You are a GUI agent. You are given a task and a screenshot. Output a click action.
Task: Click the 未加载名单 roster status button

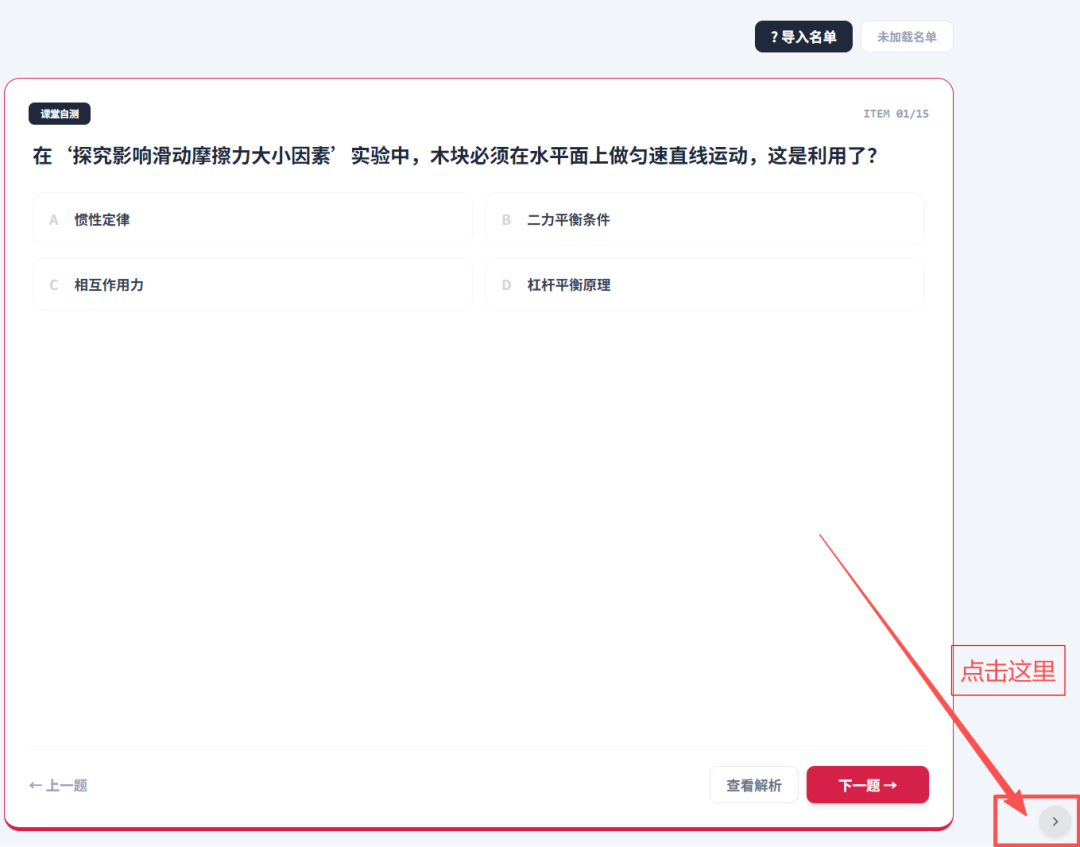click(x=906, y=36)
